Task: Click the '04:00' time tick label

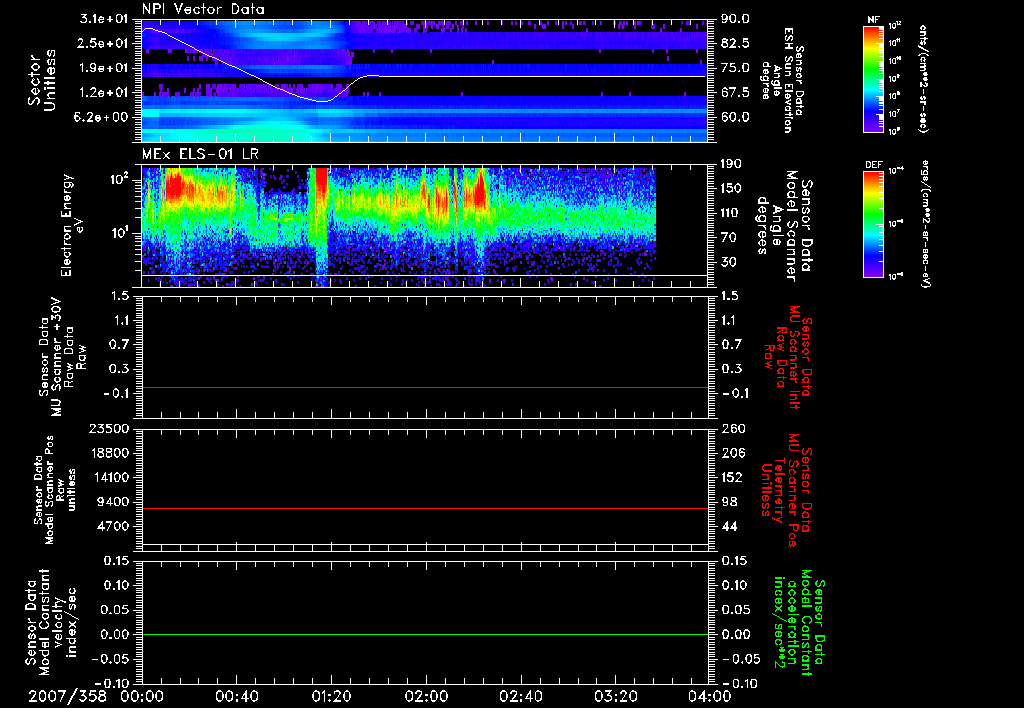Action: (710, 696)
